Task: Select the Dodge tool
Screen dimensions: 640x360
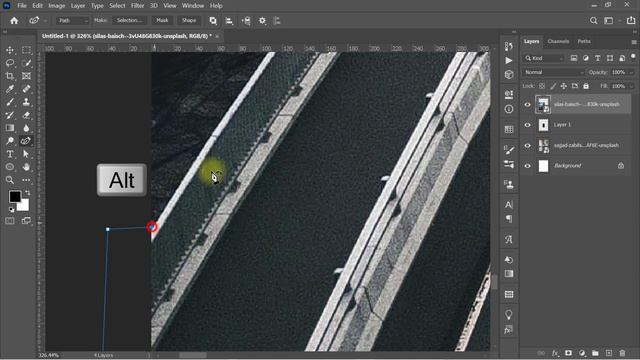Action: 10,141
